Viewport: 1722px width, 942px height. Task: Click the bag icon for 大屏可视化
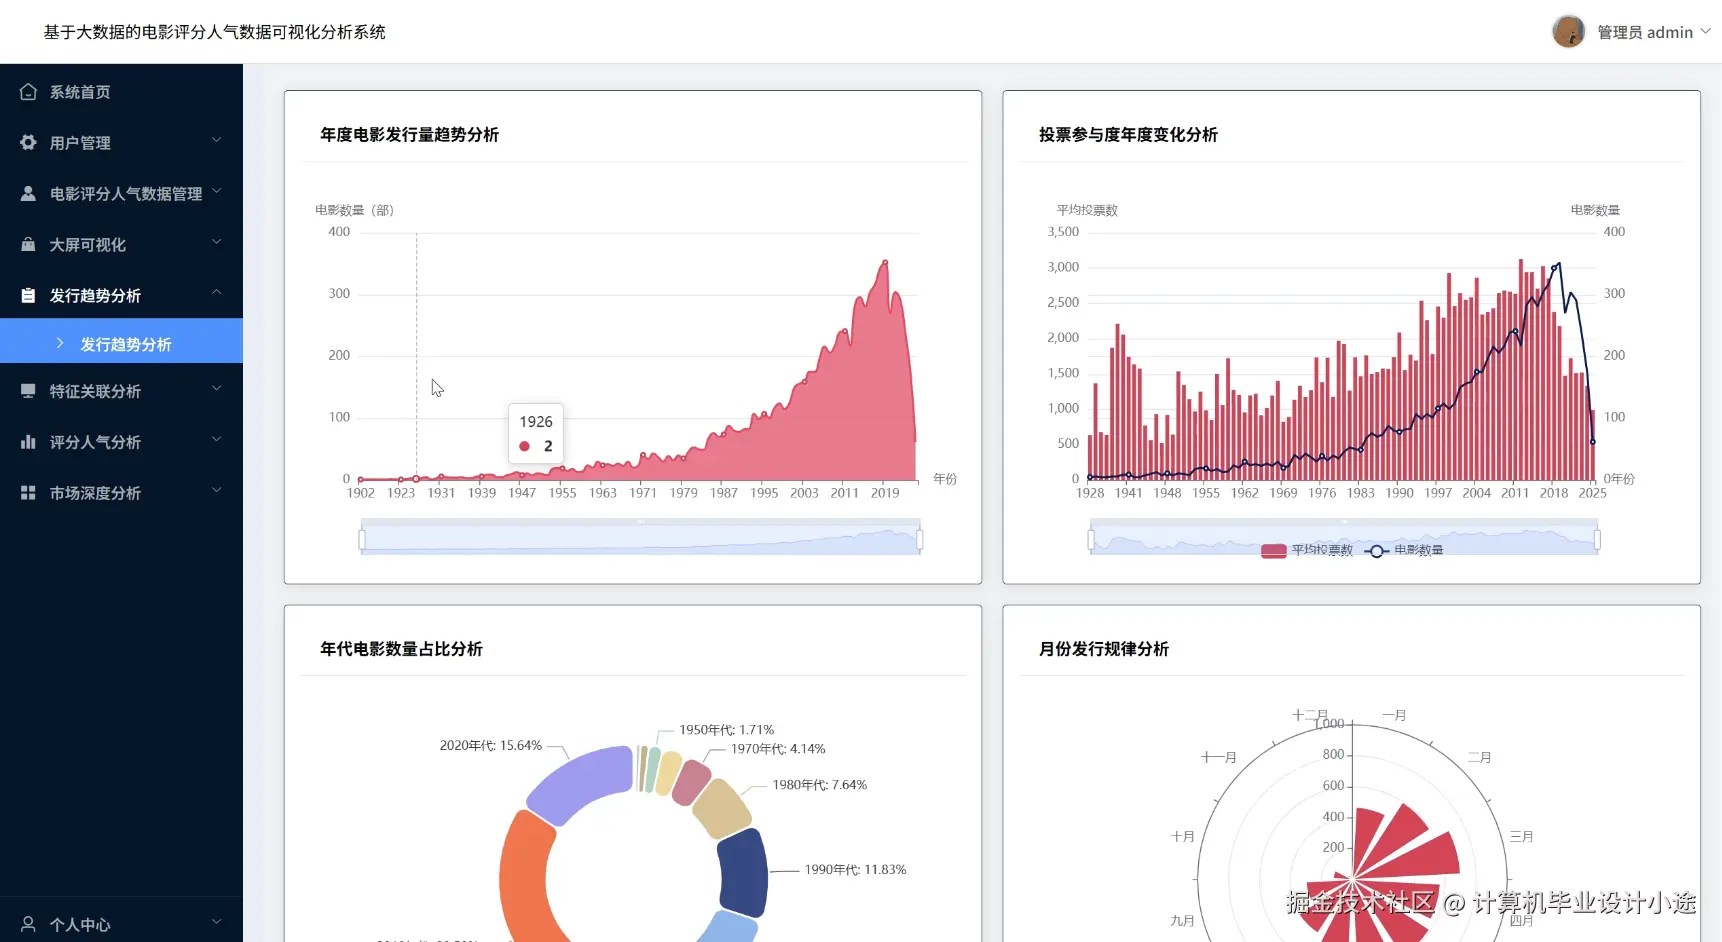point(28,245)
